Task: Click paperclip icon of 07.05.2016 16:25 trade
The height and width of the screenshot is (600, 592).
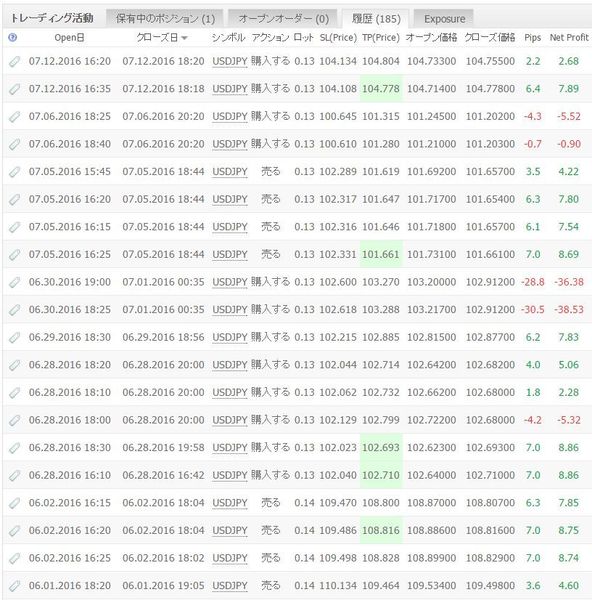Action: pyautogui.click(x=15, y=254)
